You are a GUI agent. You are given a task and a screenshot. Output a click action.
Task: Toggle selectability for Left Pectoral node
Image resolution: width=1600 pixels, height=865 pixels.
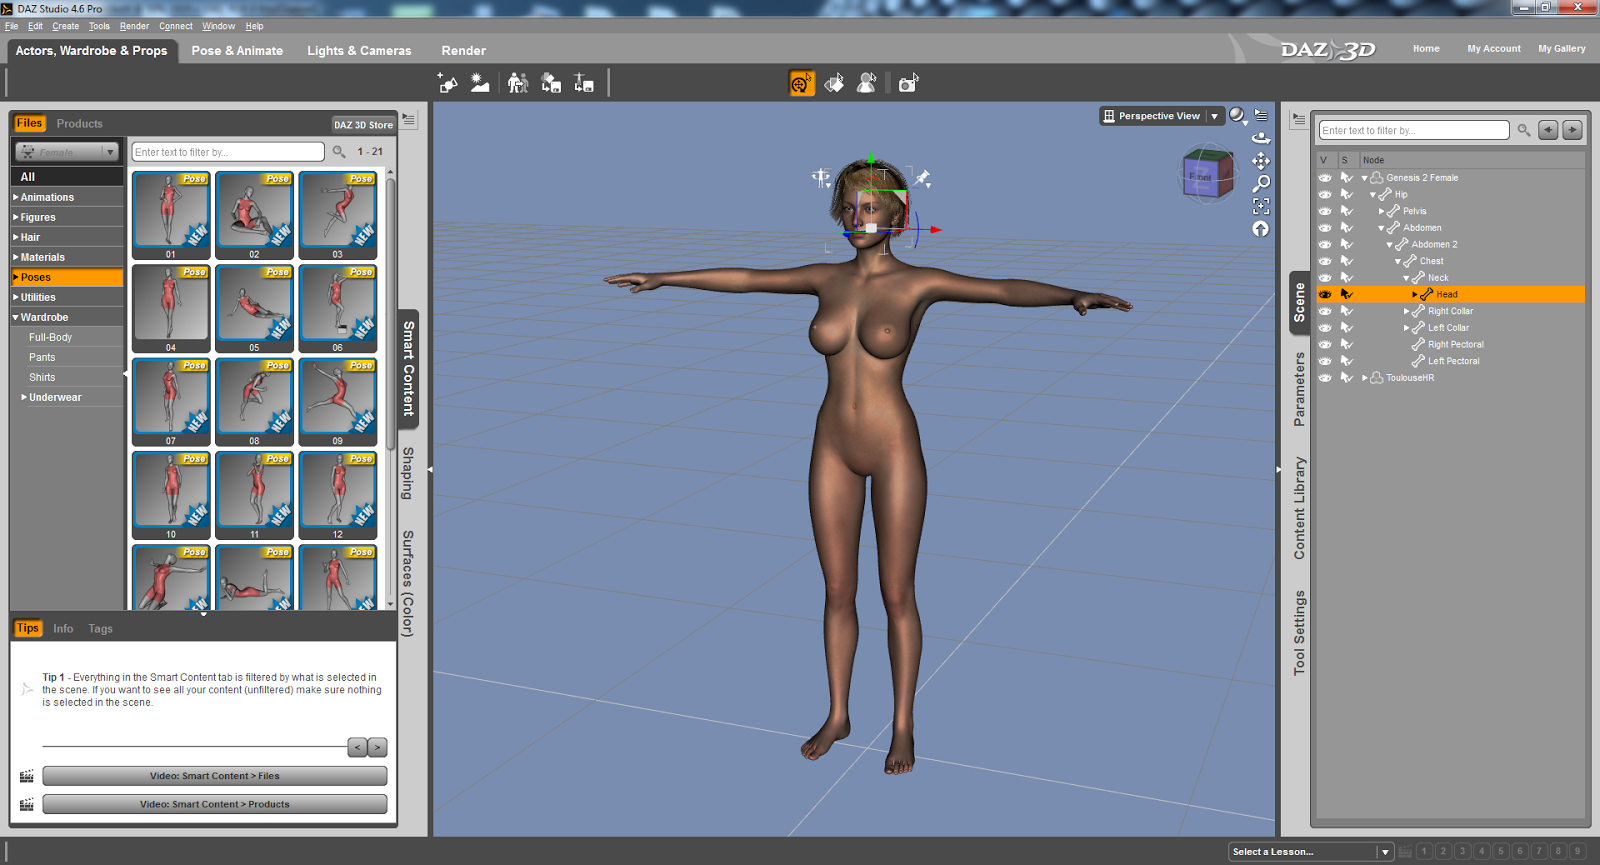click(1347, 361)
